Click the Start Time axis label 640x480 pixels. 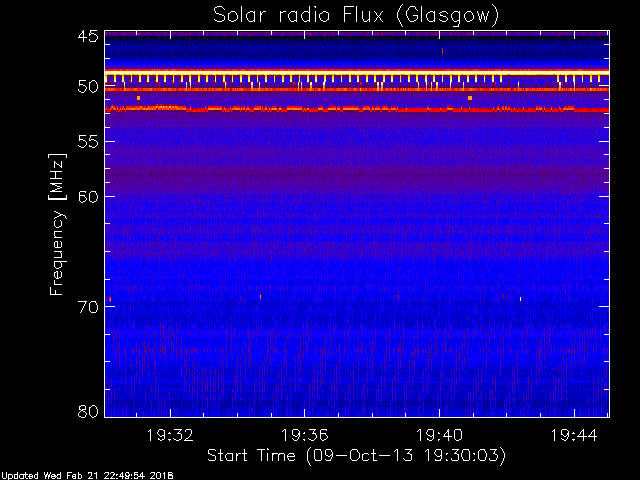356,456
